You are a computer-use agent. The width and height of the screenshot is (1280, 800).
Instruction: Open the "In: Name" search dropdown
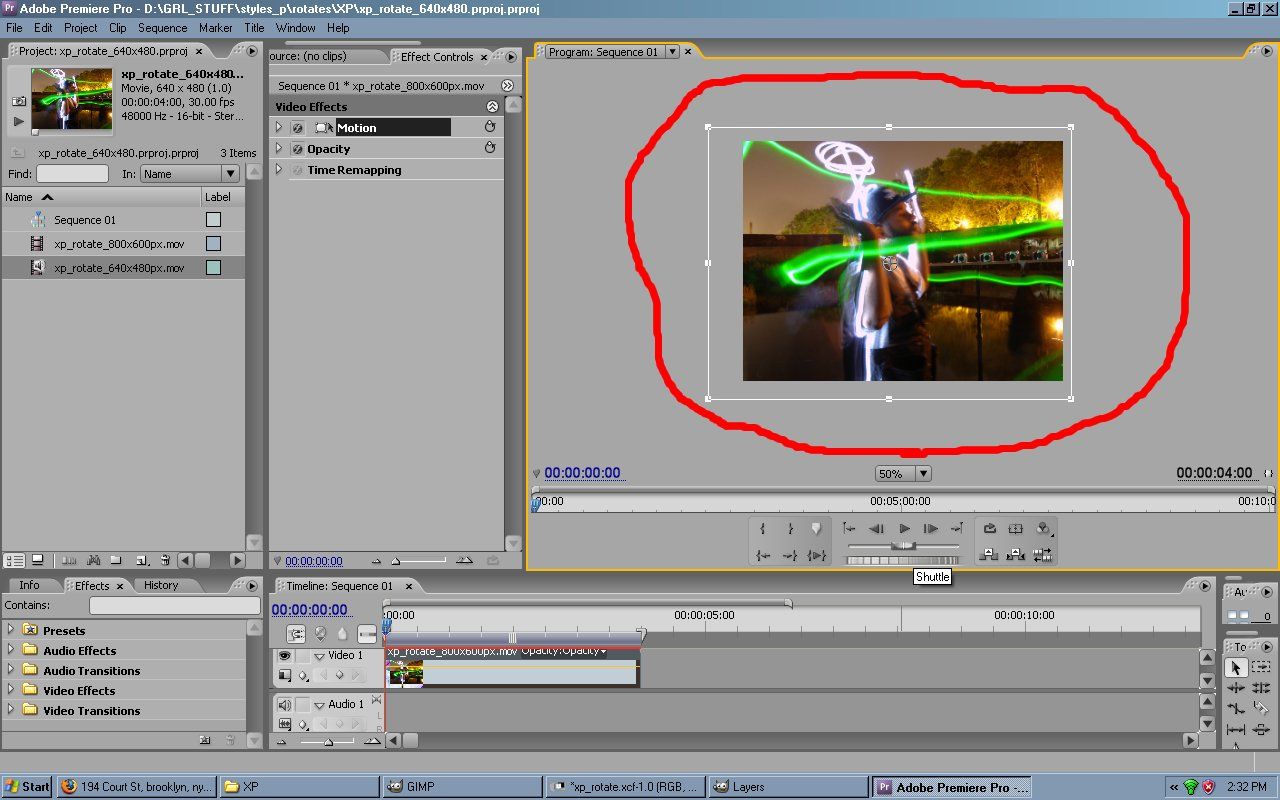pyautogui.click(x=231, y=173)
